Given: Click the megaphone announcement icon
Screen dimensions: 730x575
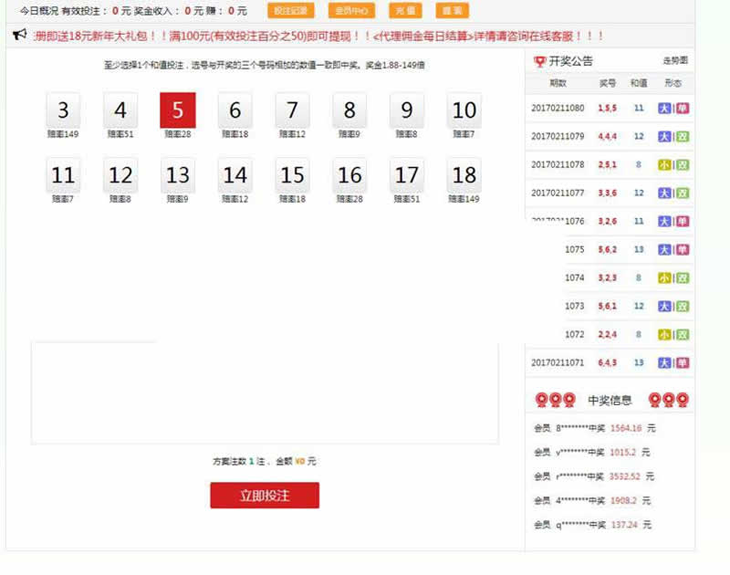Looking at the screenshot, I should coord(19,36).
